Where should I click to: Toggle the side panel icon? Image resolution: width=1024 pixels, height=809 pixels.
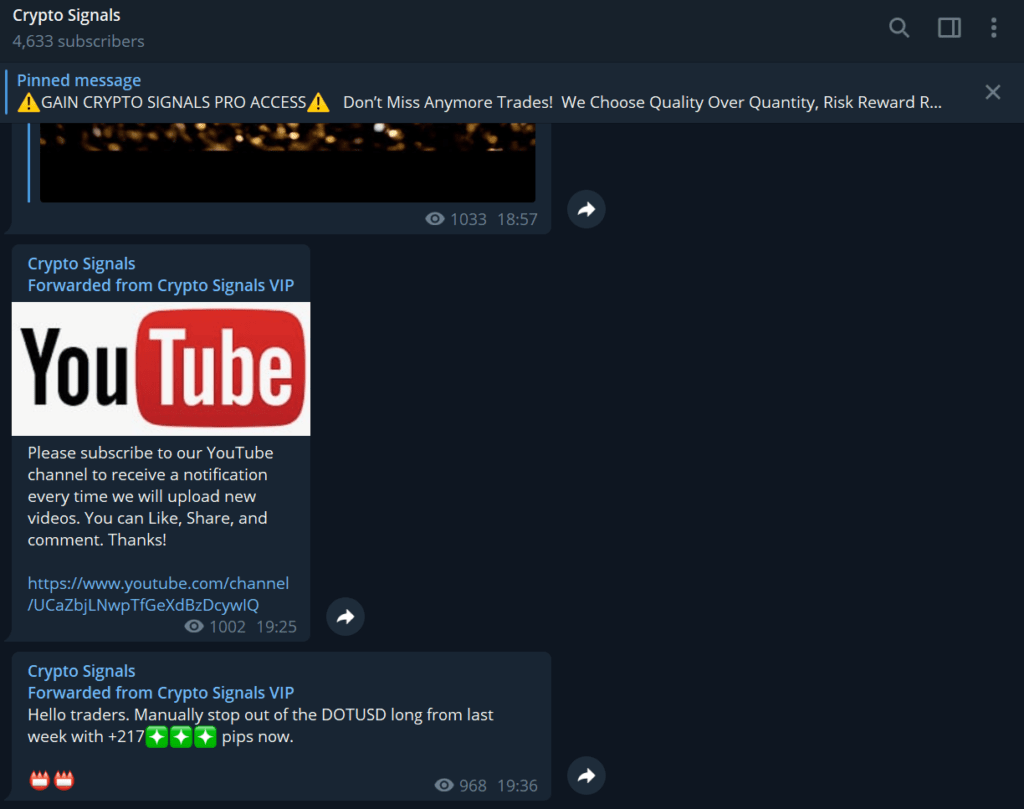tap(949, 27)
